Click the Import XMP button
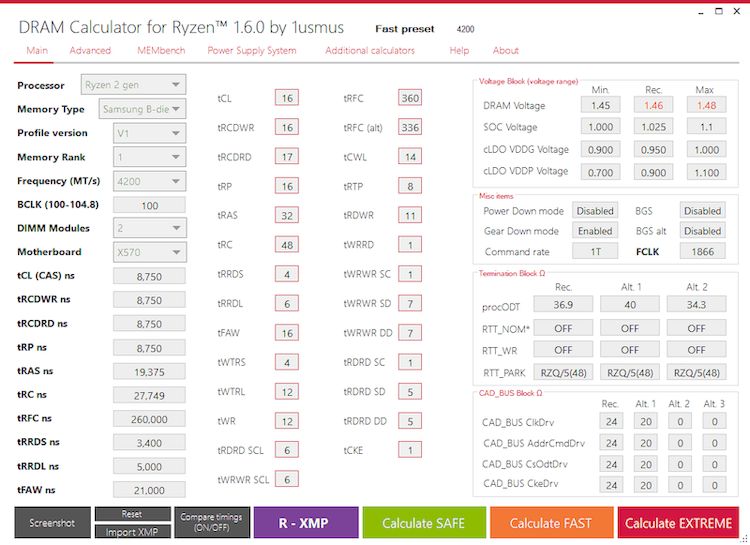Screen dimensions: 750x545 (132, 532)
